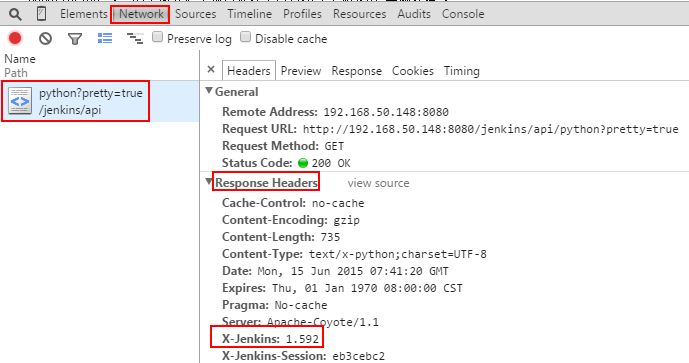This screenshot has height=363, width=689.
Task: Click the X-Jenkins-Session eb3cebc2 header
Action: click(x=303, y=356)
